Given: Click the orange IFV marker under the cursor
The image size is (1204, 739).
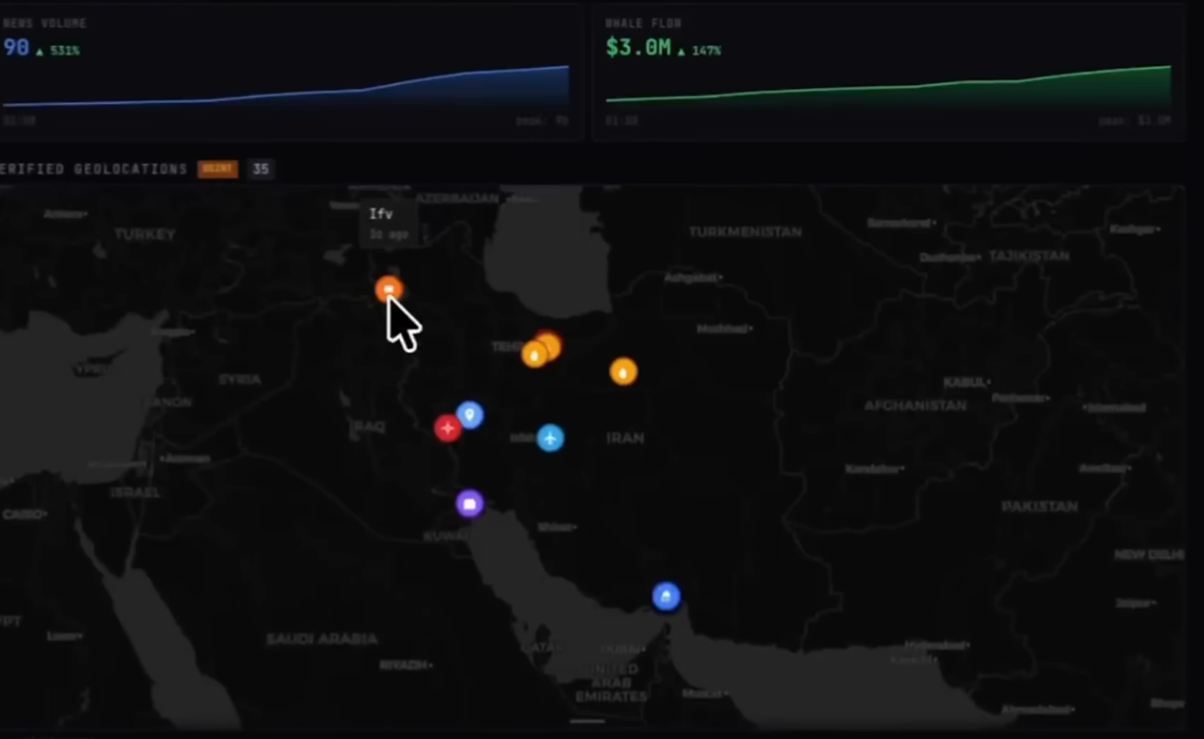Looking at the screenshot, I should (x=388, y=289).
